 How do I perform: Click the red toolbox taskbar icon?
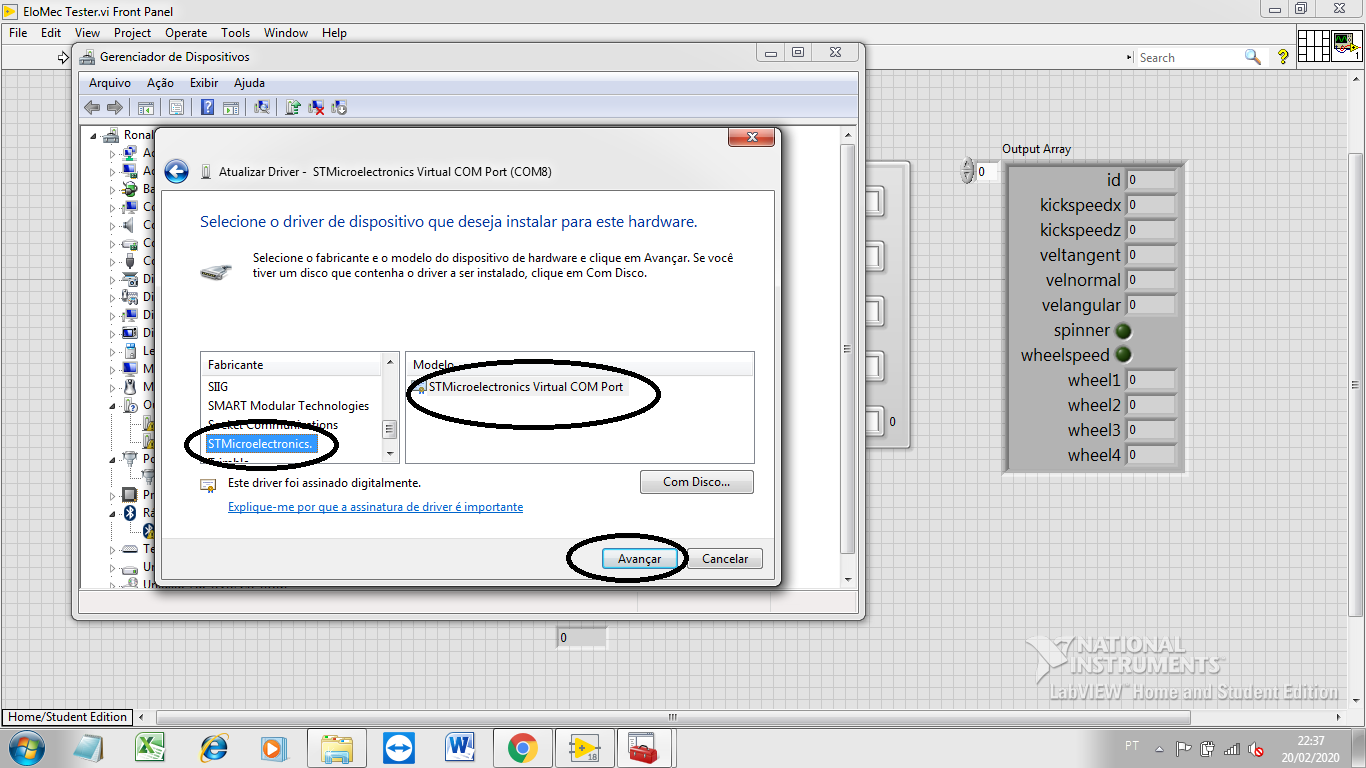click(642, 748)
